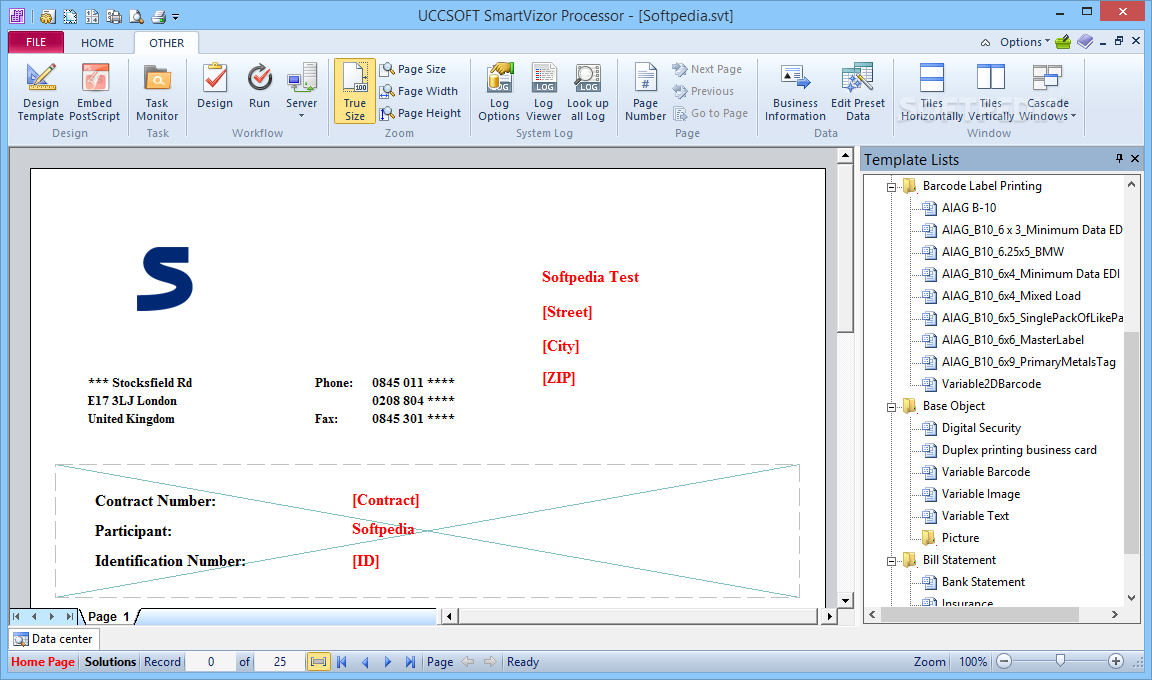Screen dimensions: 1152x680
Task: Select the Page 1 sheet tab
Action: (x=109, y=616)
